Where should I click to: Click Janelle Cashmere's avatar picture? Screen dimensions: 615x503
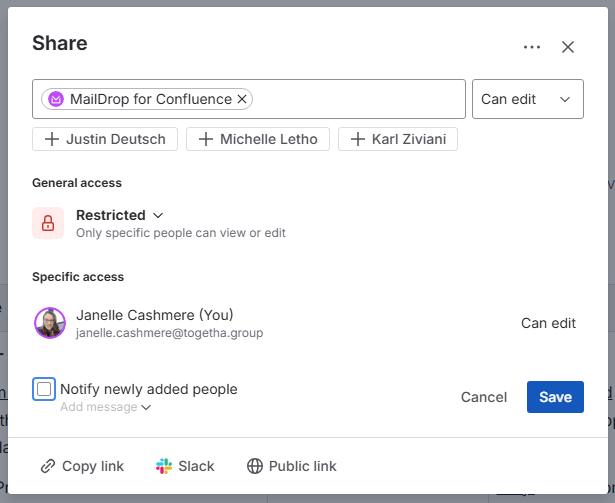tap(50, 323)
